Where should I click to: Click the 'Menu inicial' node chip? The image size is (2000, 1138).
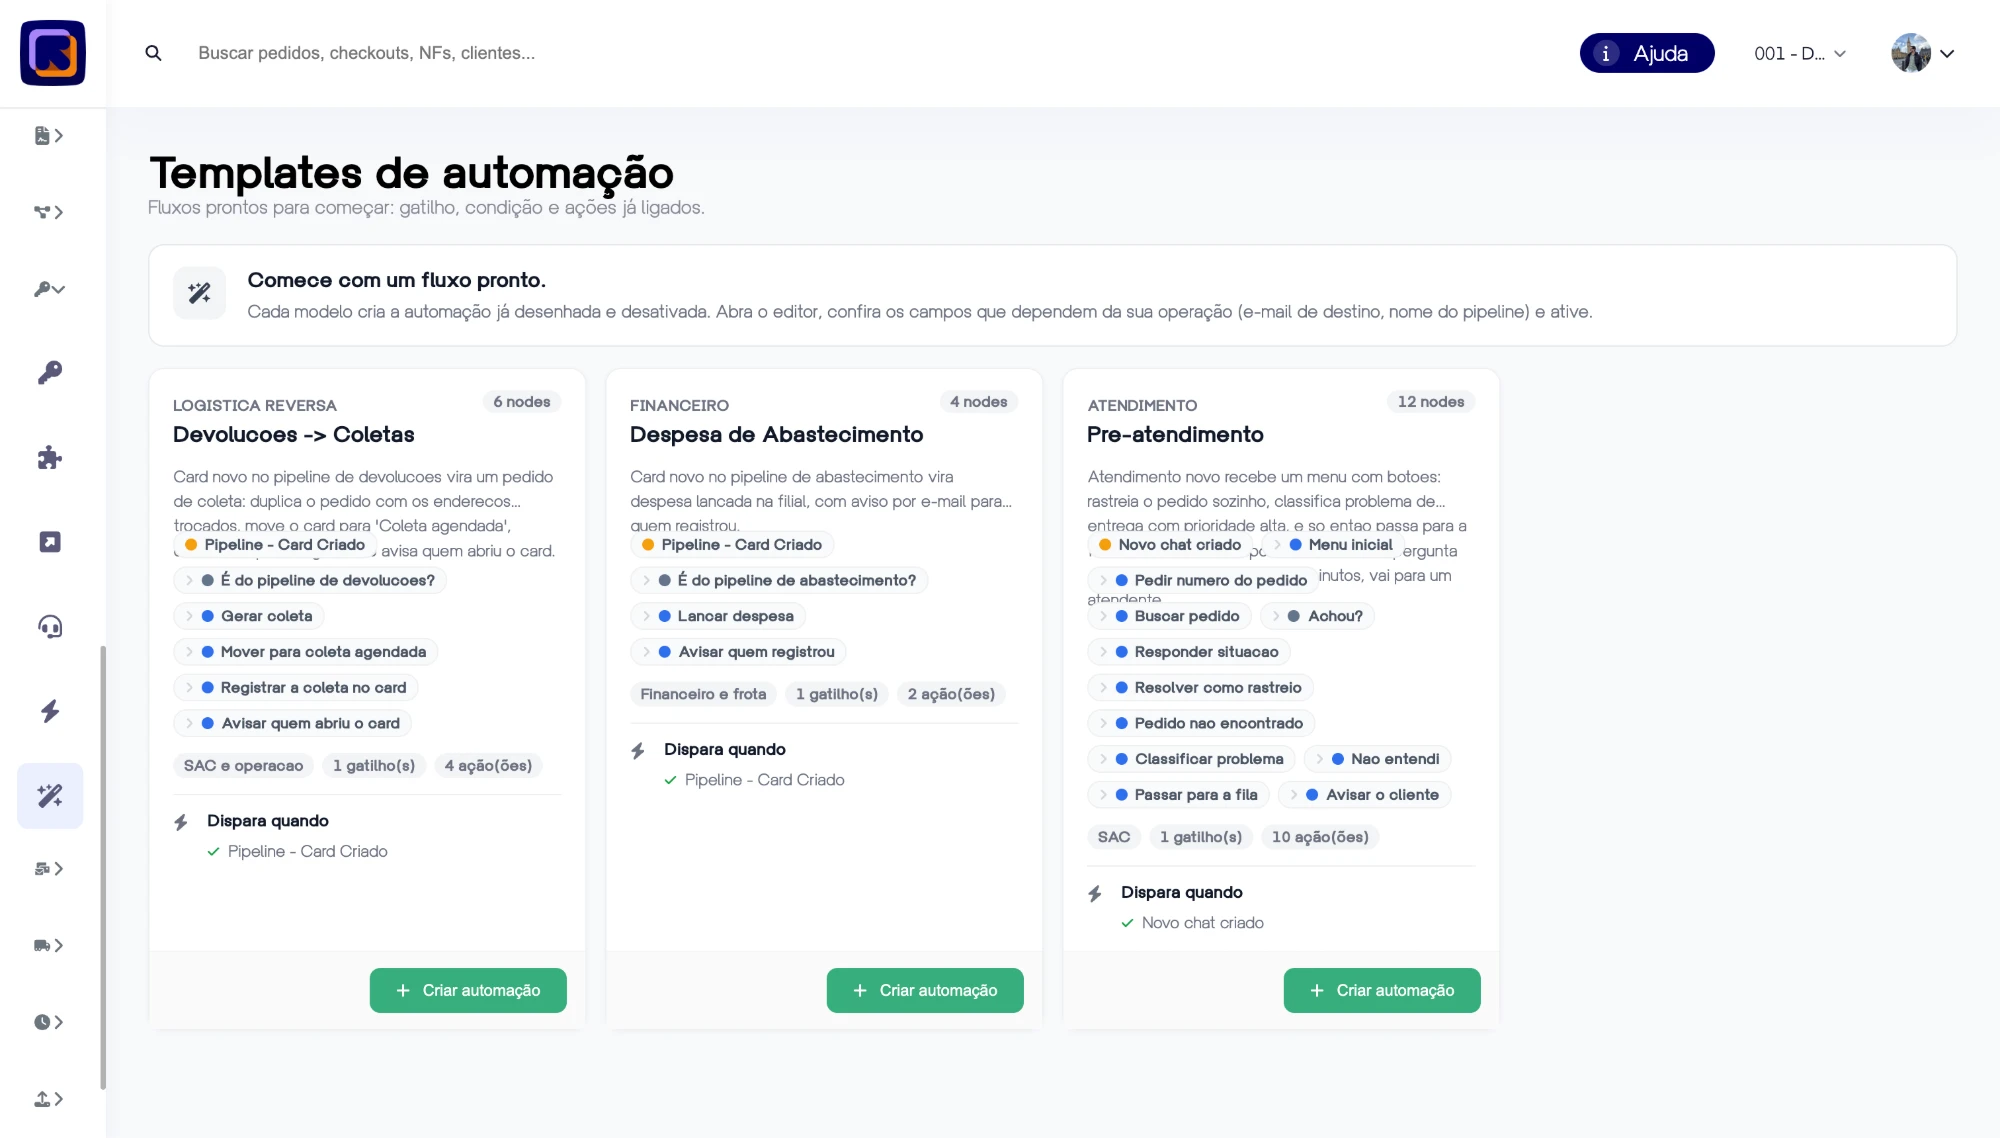click(x=1333, y=545)
